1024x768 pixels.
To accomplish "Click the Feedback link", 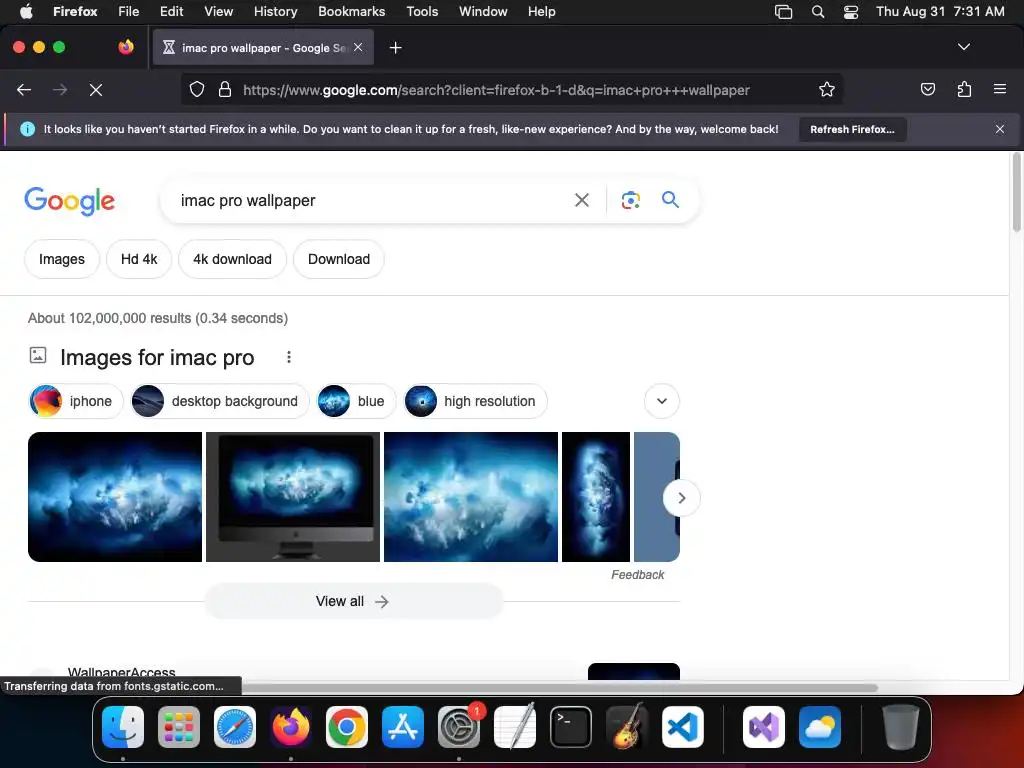I will tap(637, 575).
